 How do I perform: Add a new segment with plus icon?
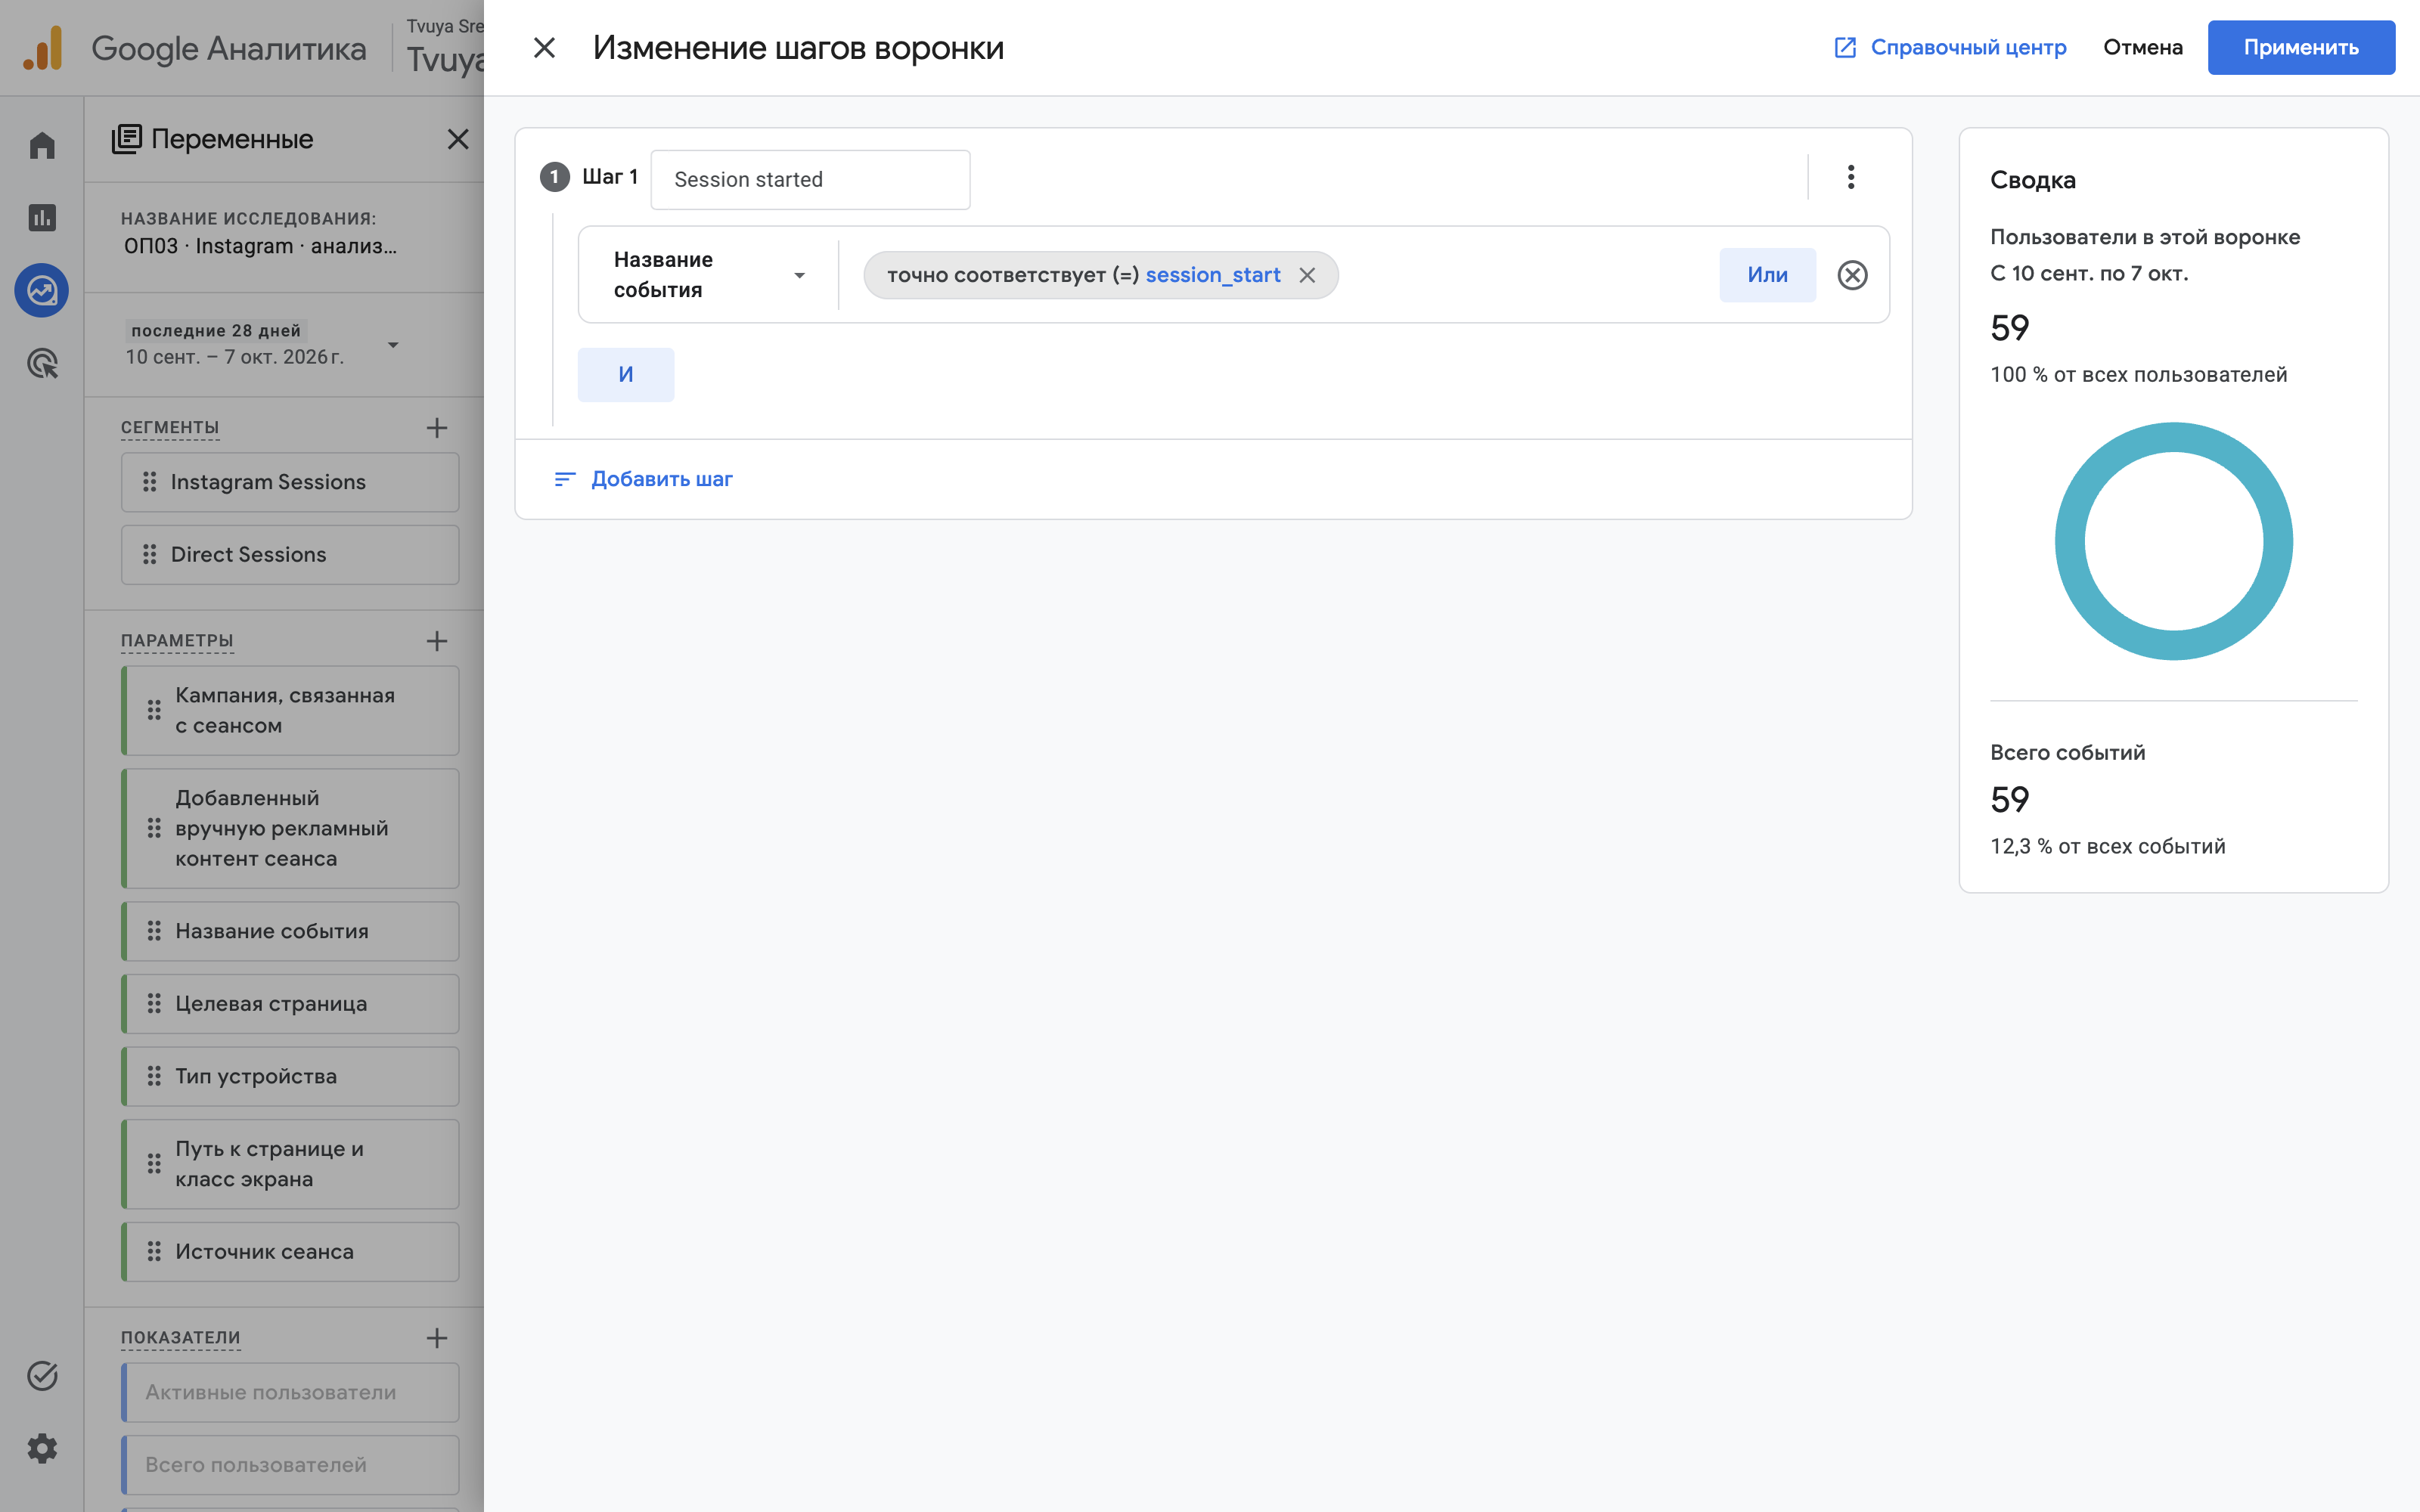click(437, 428)
